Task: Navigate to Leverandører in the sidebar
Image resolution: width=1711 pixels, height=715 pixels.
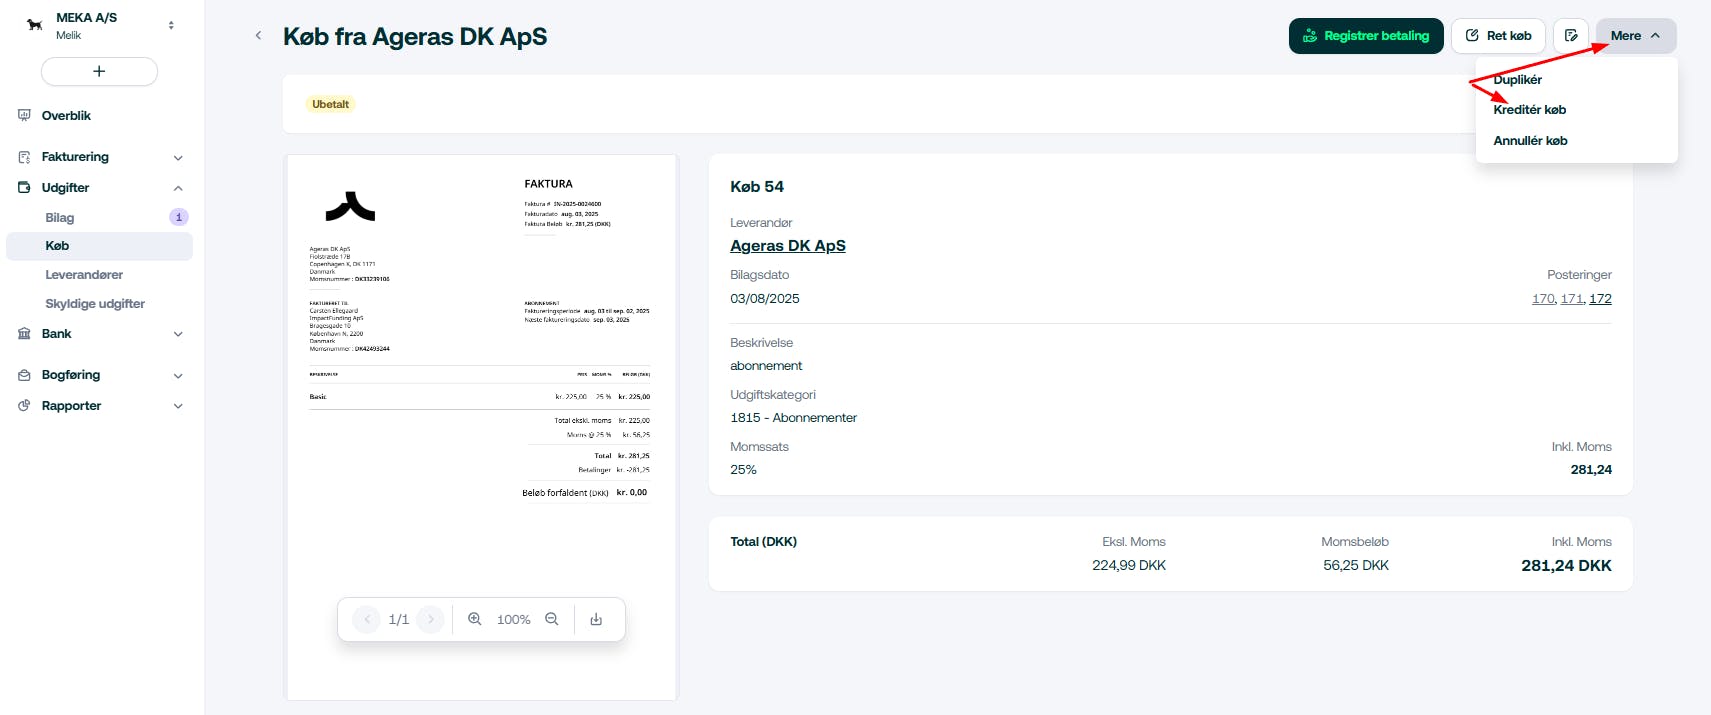Action: point(84,275)
